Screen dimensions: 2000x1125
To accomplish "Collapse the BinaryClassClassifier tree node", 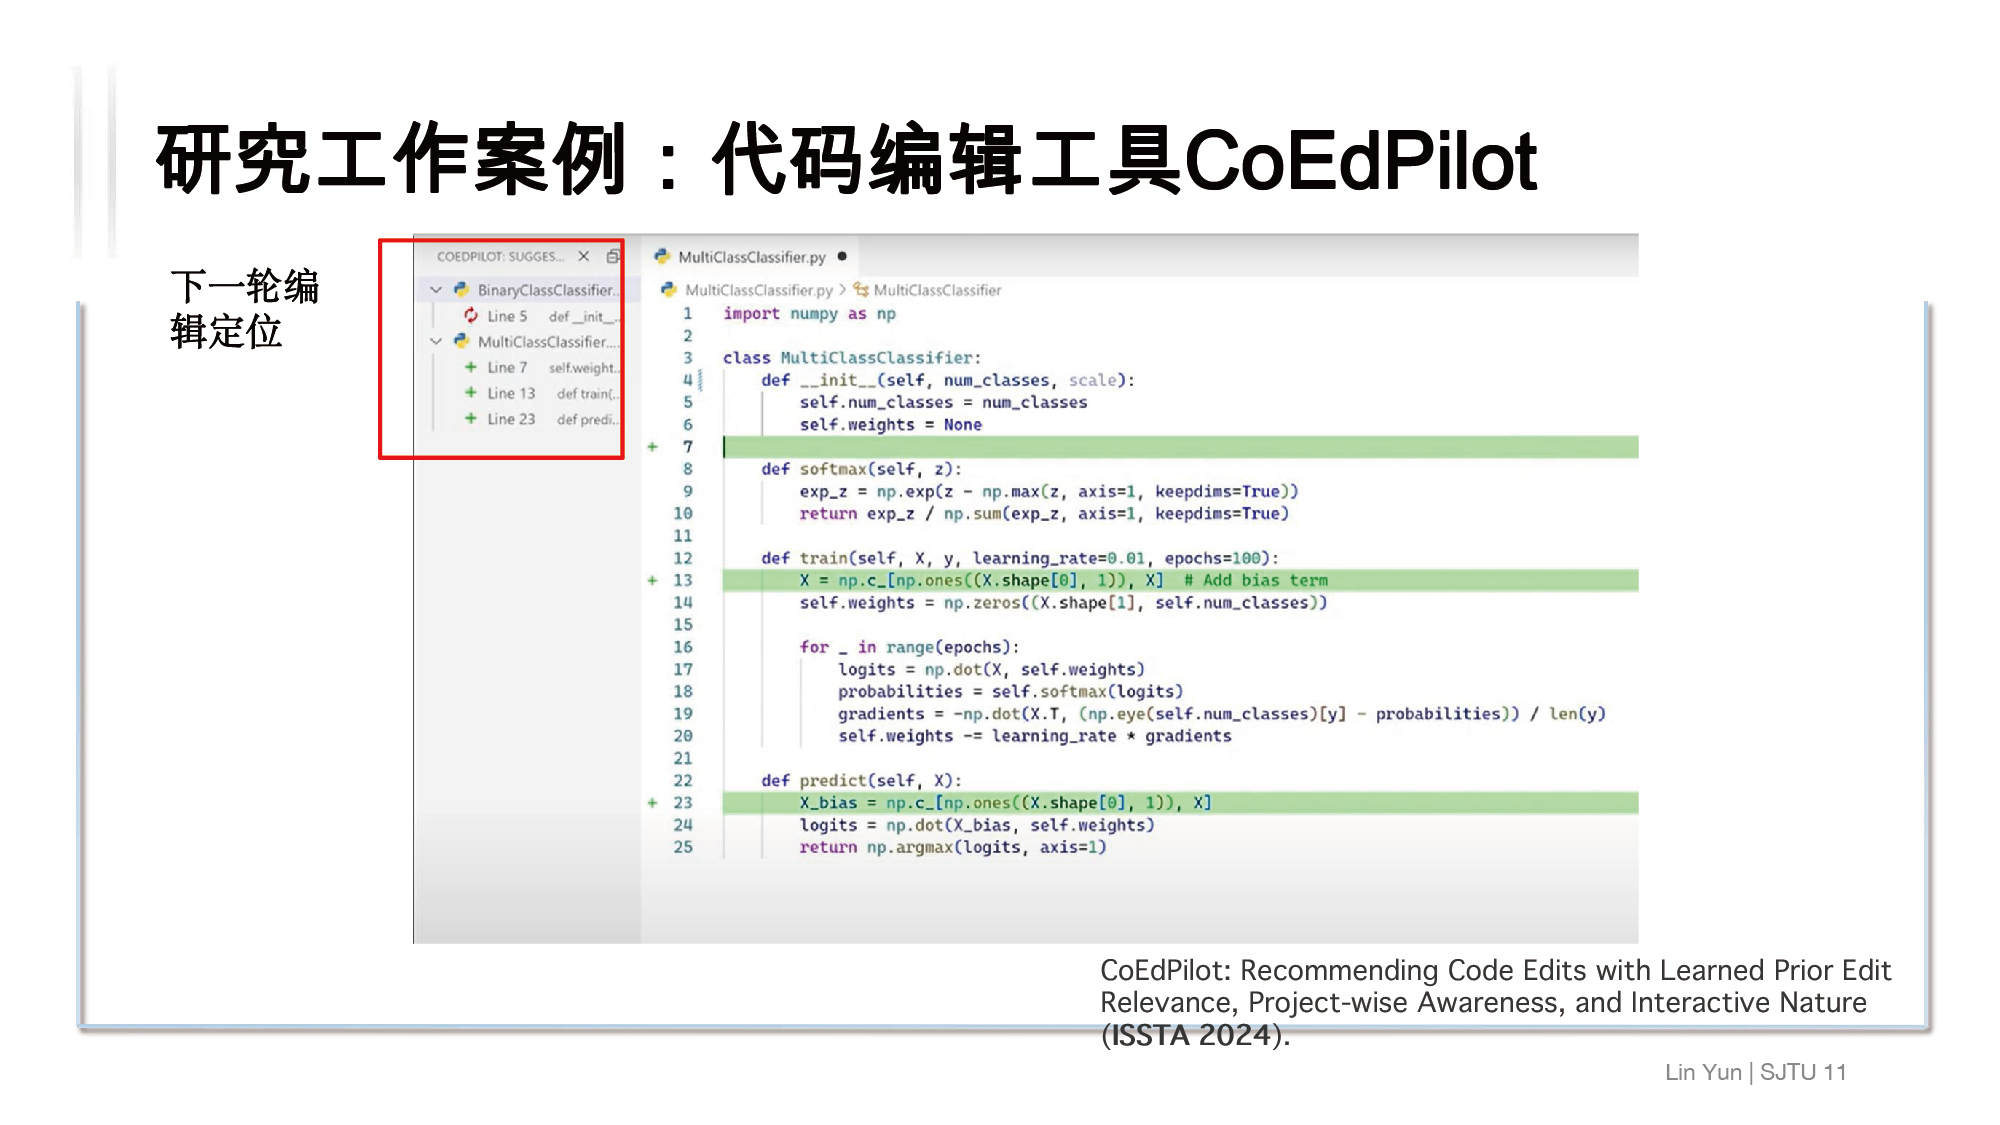I will 436,290.
